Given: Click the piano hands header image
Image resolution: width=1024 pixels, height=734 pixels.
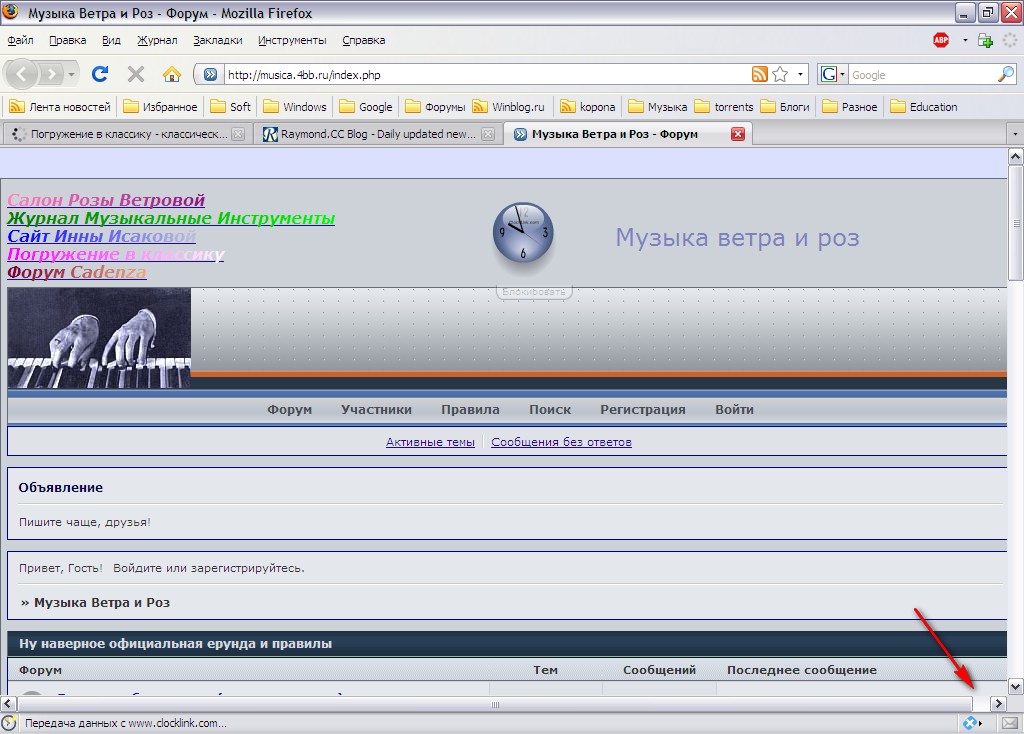Looking at the screenshot, I should [x=99, y=338].
